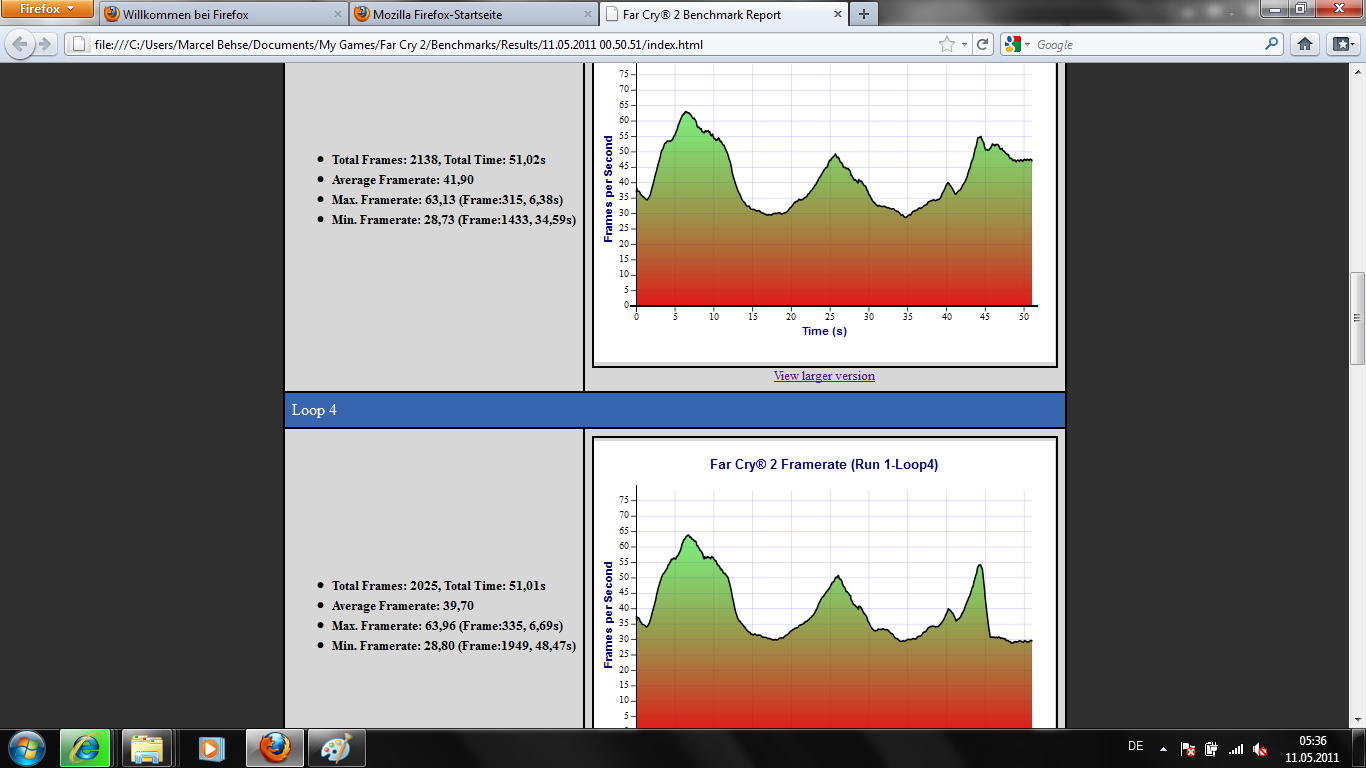This screenshot has width=1366, height=768.
Task: Select text Max. Framerate: 63,13
Action: 393,200
